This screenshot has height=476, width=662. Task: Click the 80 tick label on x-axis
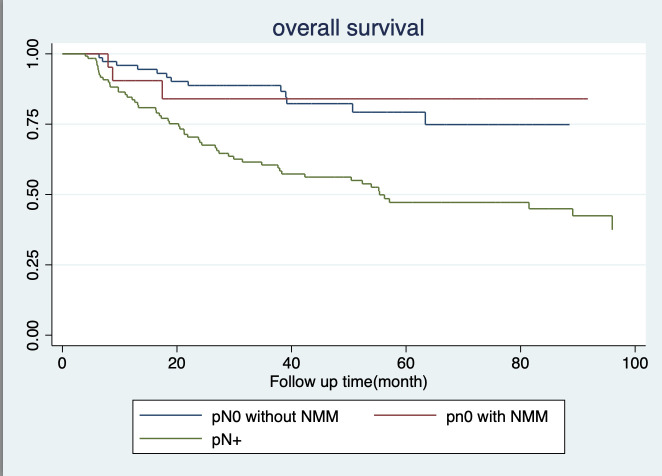(520, 363)
